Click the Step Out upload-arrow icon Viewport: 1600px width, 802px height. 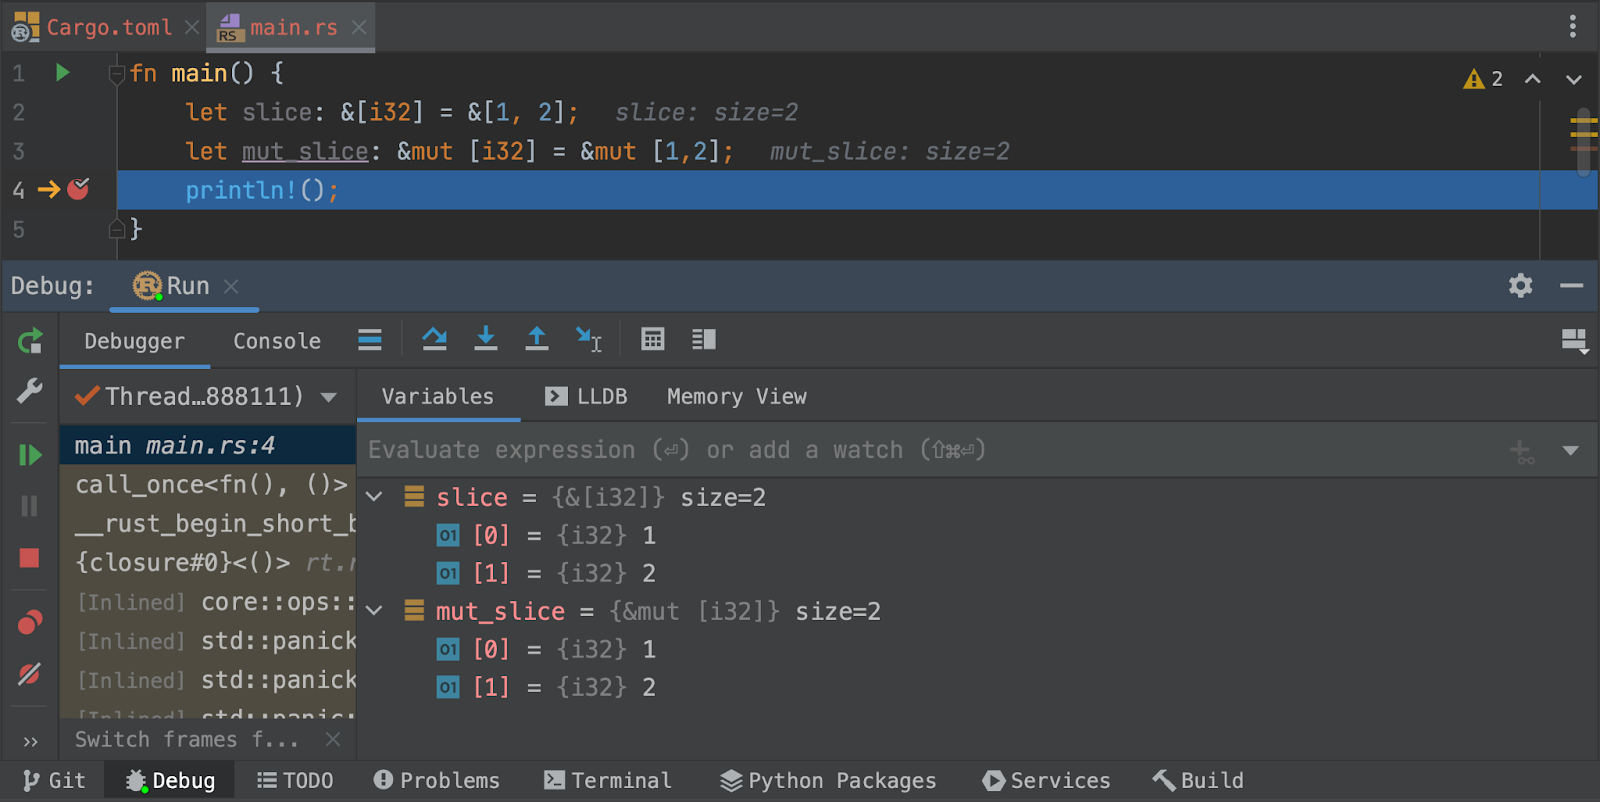(537, 340)
